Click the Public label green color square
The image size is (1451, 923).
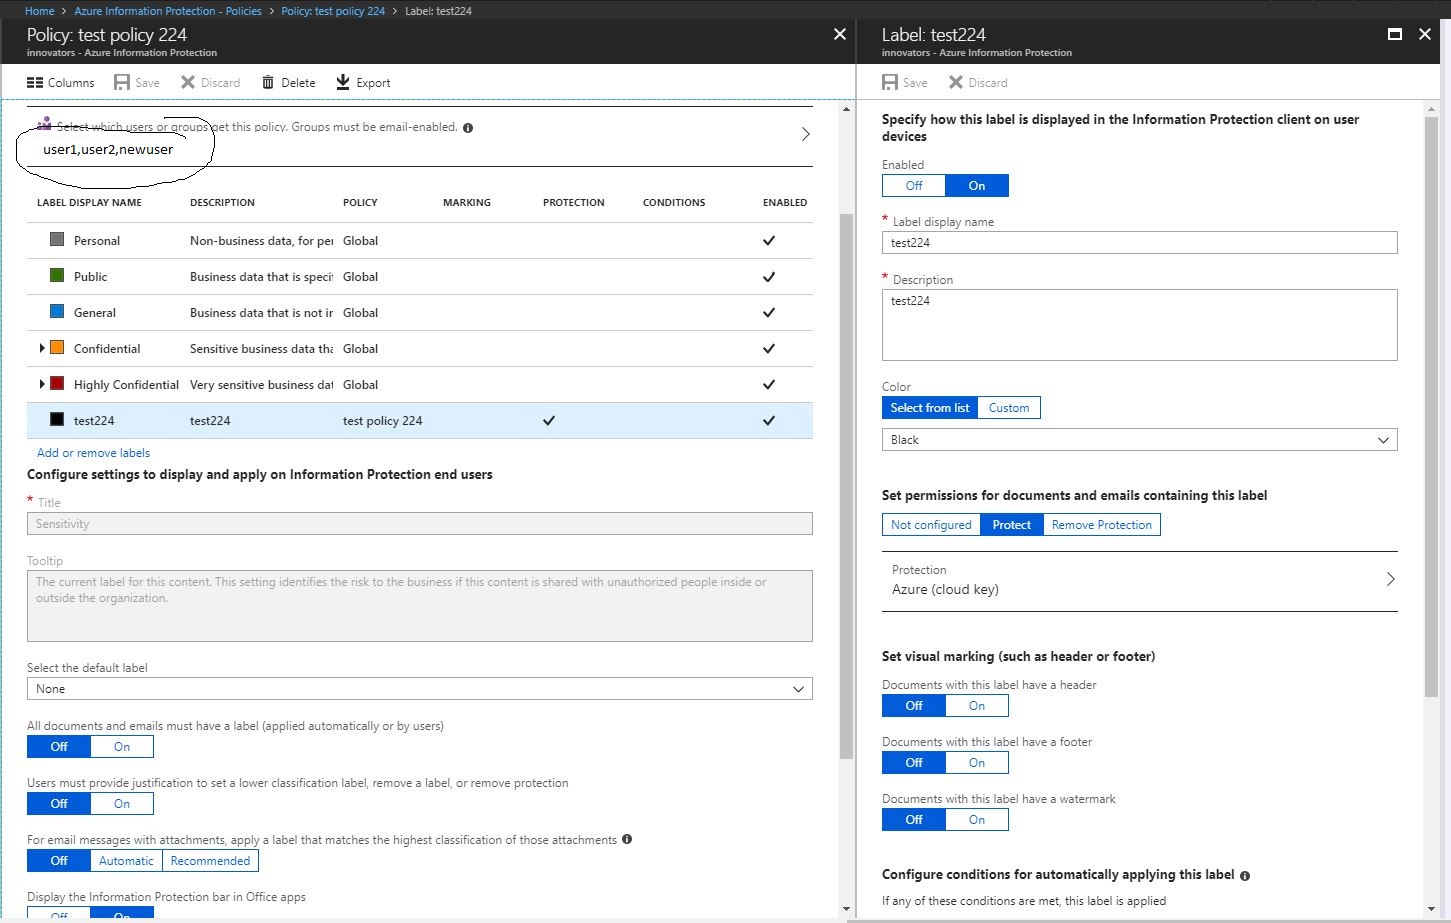click(57, 276)
